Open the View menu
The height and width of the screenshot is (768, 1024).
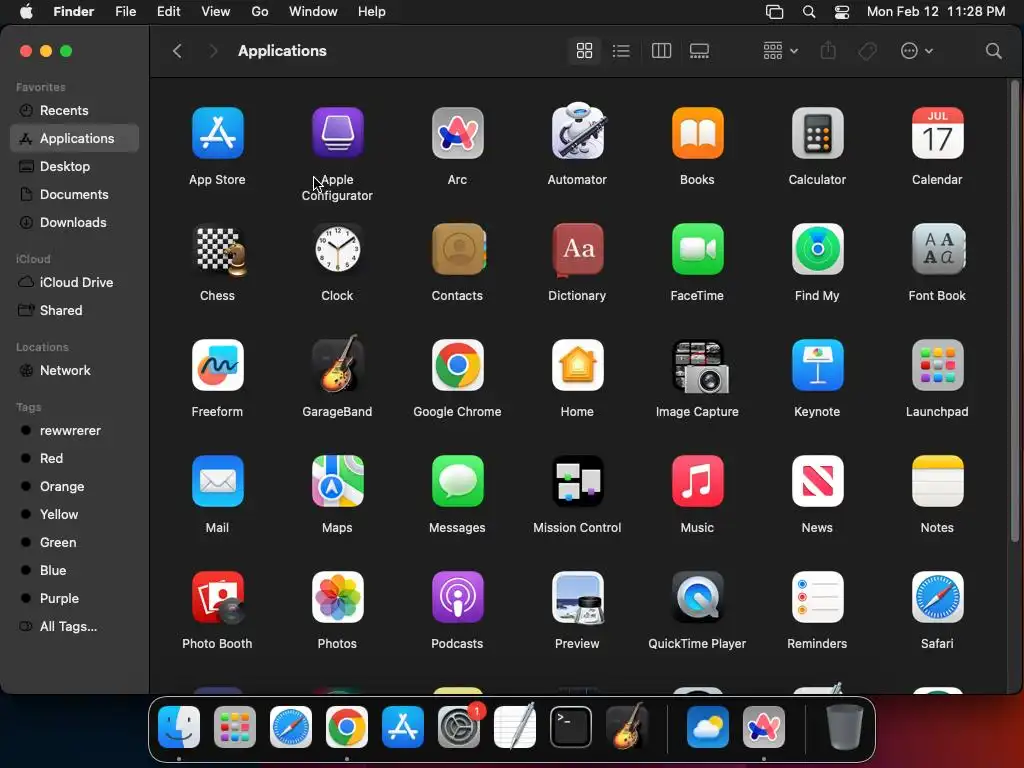pyautogui.click(x=216, y=12)
